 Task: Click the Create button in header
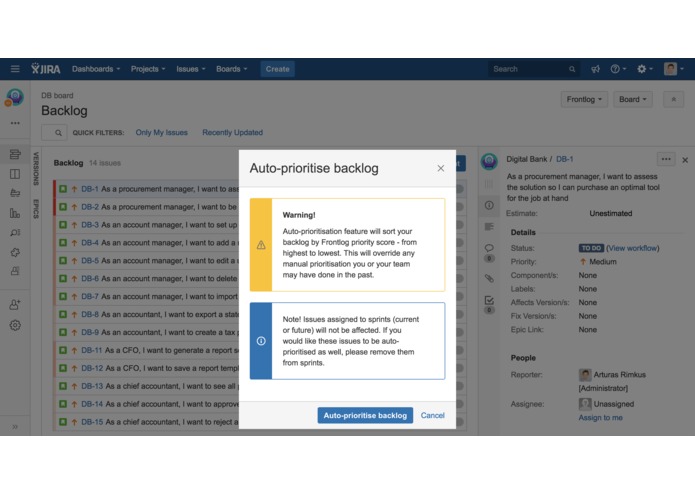point(277,69)
